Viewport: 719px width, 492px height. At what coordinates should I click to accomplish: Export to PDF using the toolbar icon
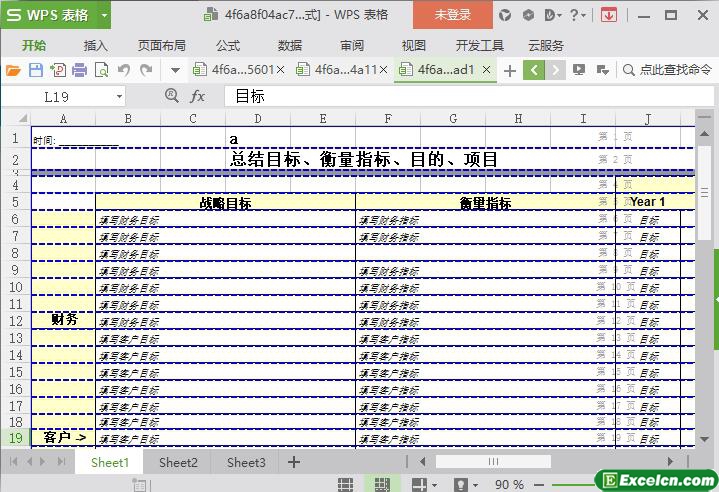coord(58,70)
